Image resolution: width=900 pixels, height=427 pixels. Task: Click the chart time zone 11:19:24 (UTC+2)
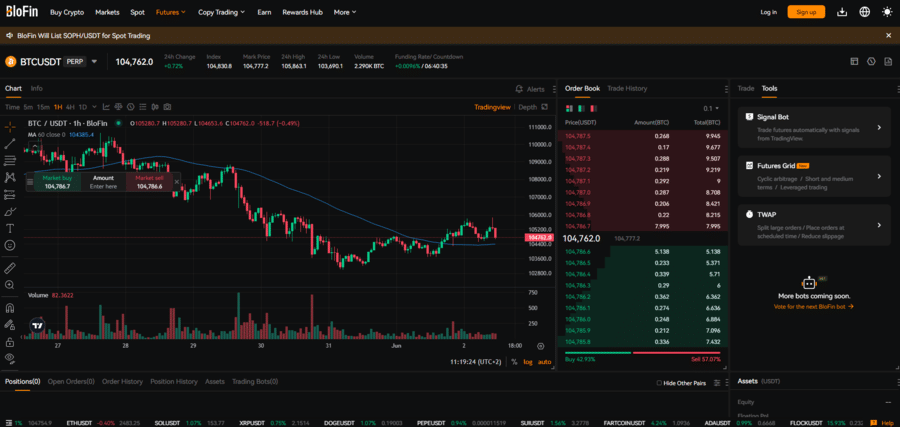pyautogui.click(x=475, y=362)
